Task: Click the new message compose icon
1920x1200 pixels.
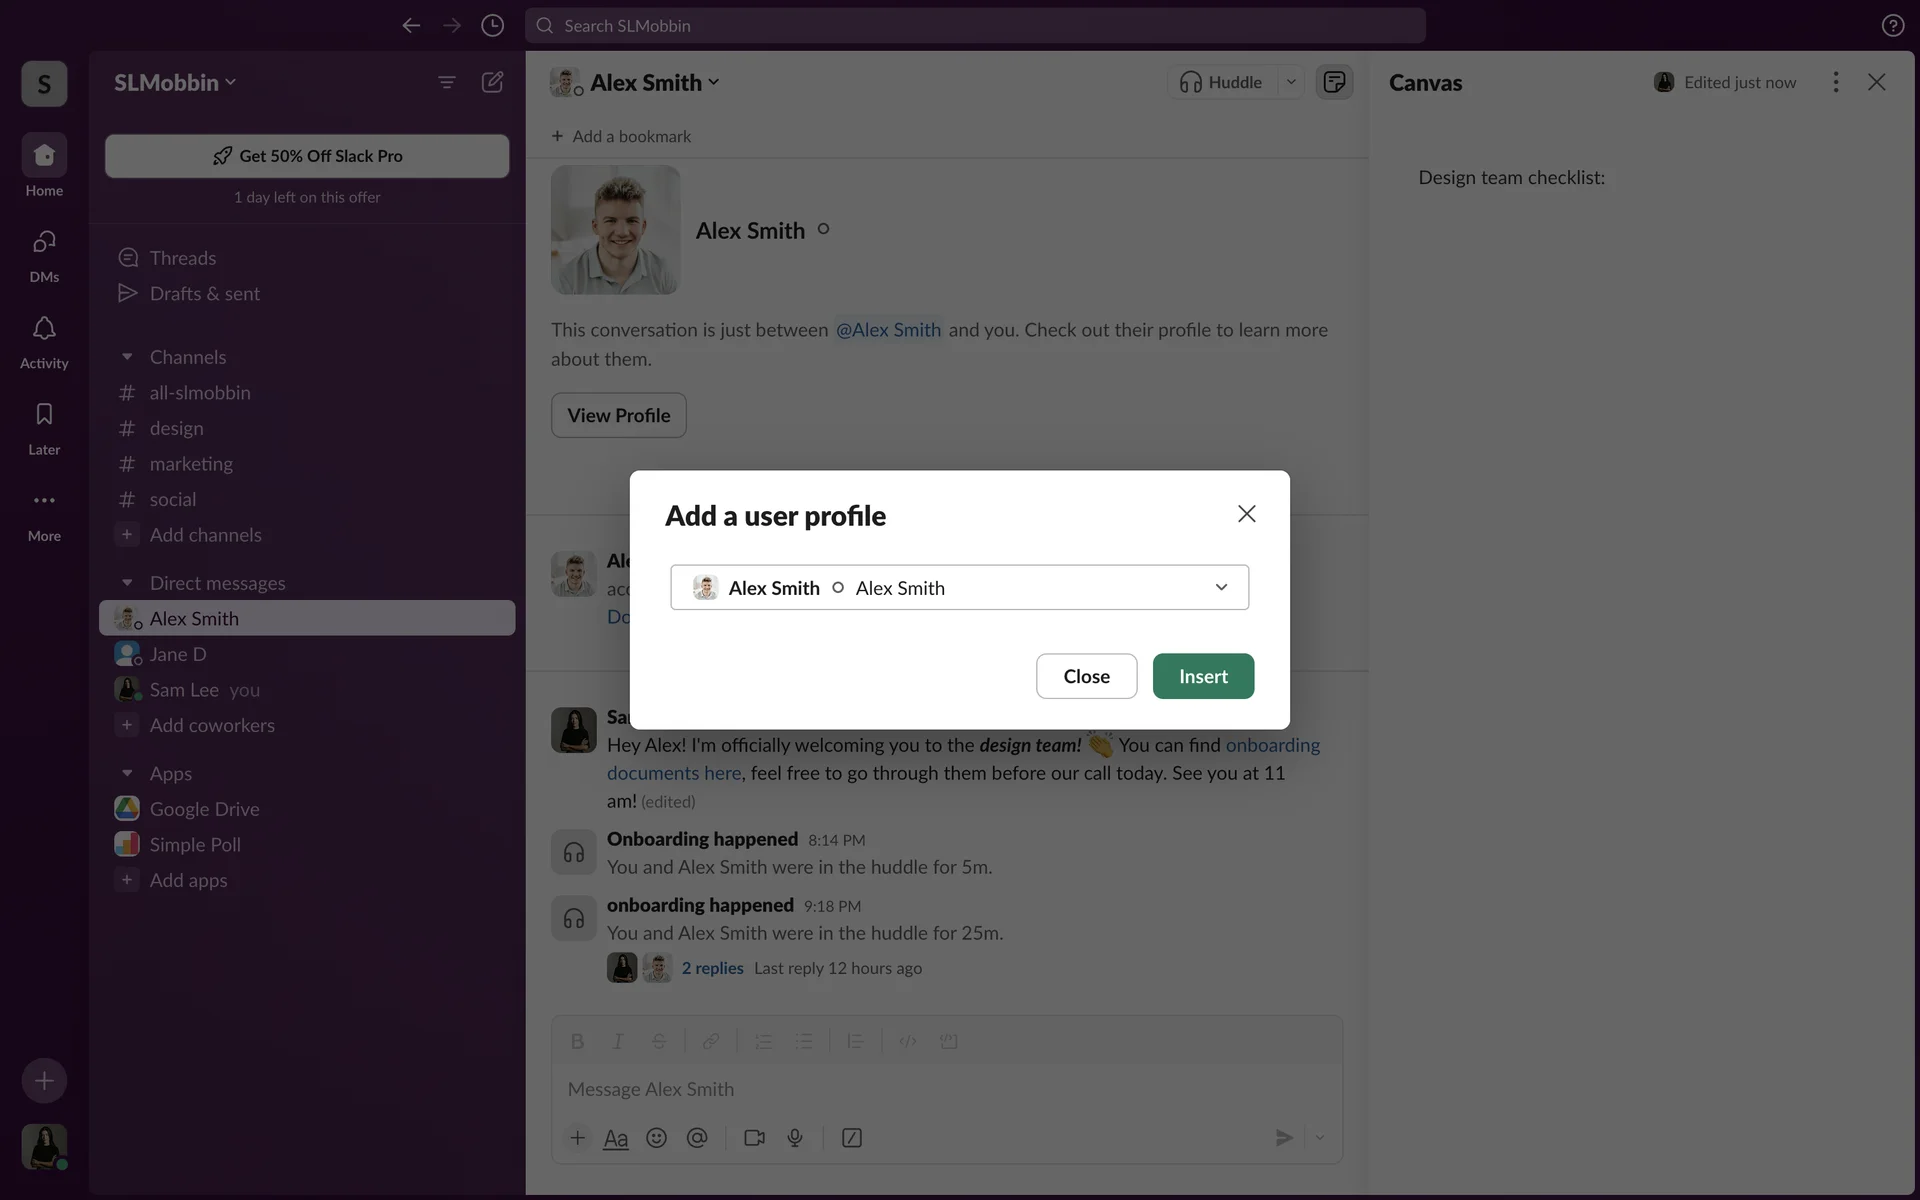Action: click(x=492, y=82)
